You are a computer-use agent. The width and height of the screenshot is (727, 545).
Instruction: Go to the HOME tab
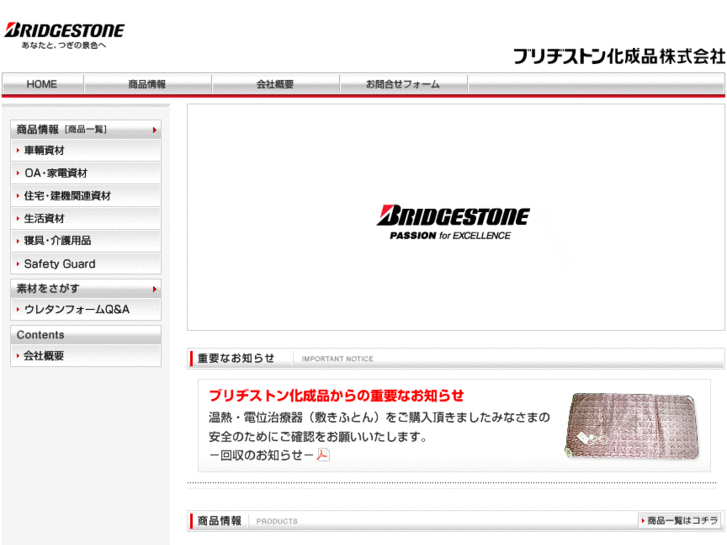pyautogui.click(x=42, y=84)
